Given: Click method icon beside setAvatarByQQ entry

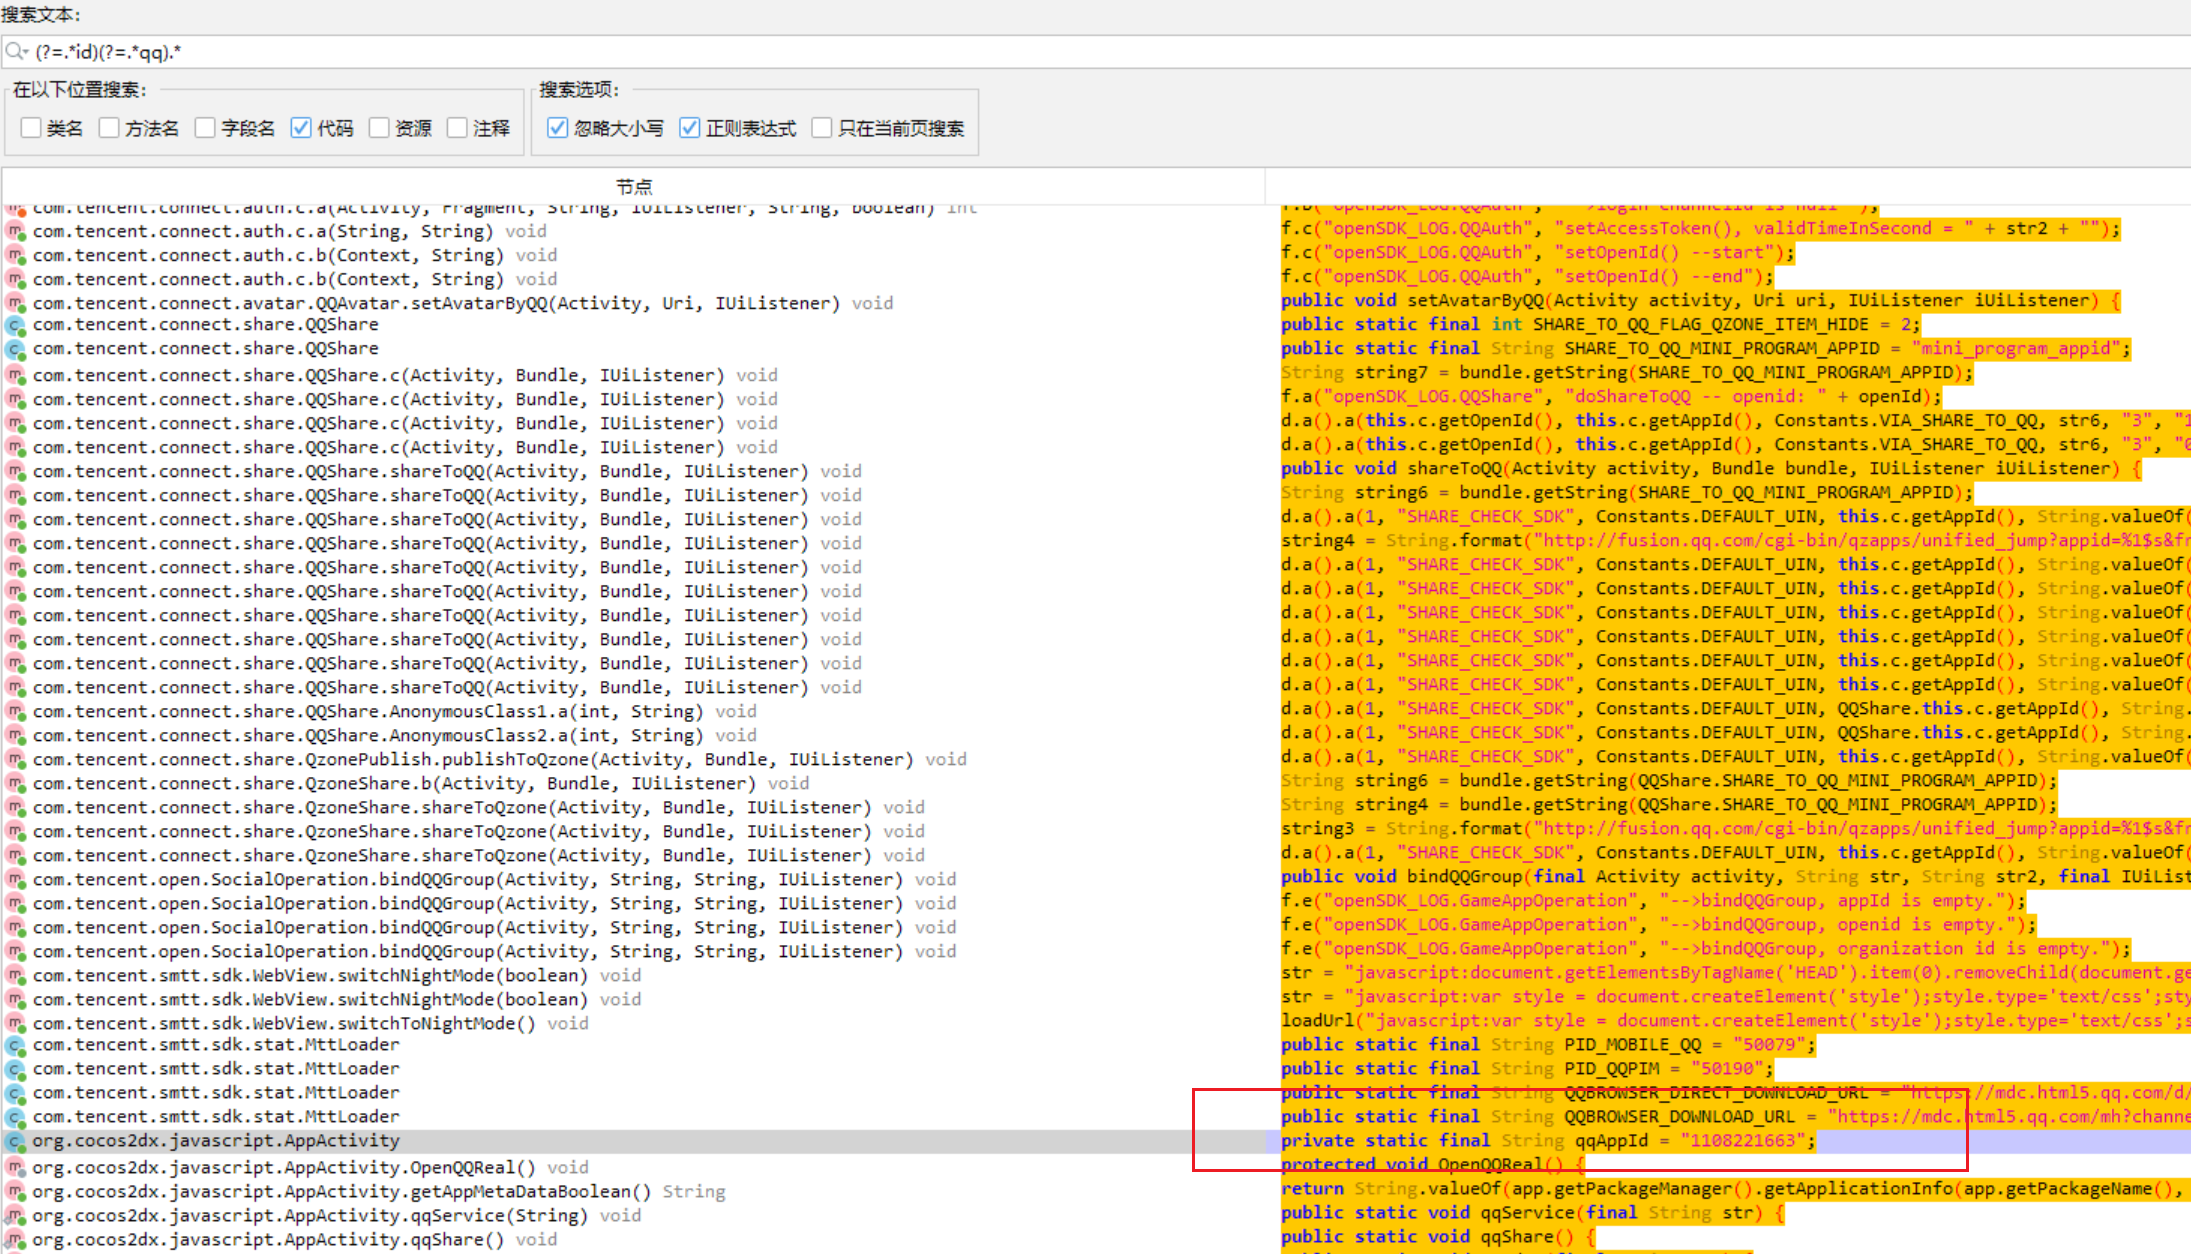Looking at the screenshot, I should coord(15,303).
